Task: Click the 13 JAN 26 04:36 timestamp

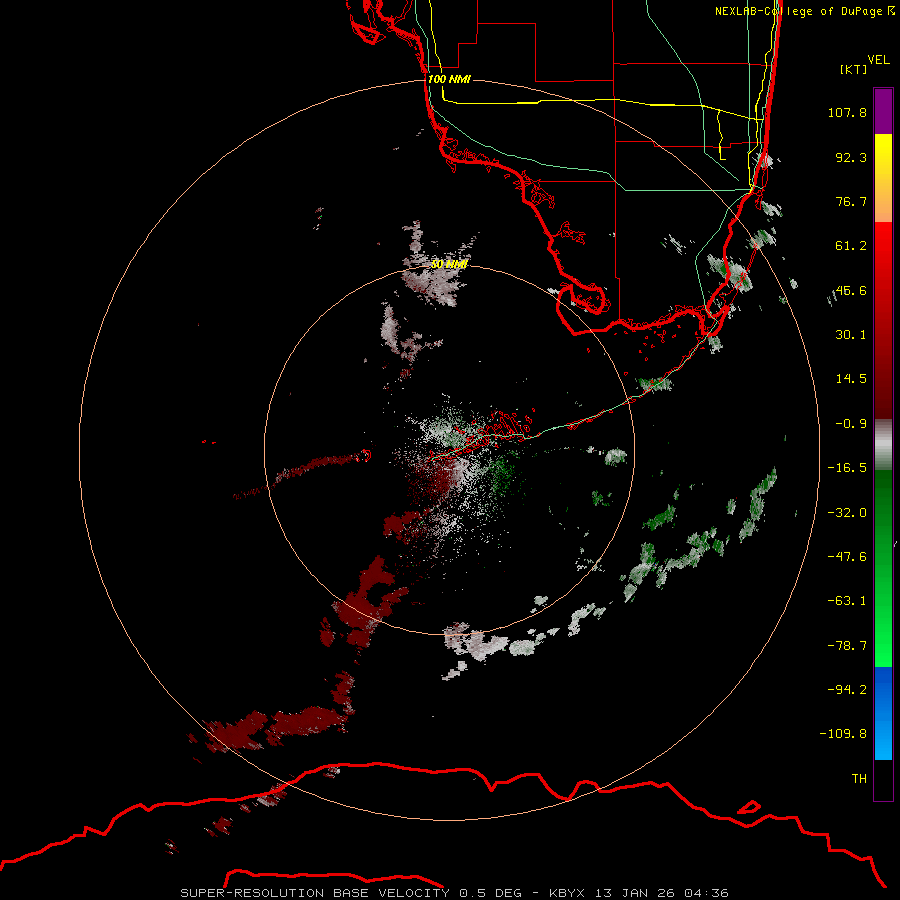Action: point(662,893)
